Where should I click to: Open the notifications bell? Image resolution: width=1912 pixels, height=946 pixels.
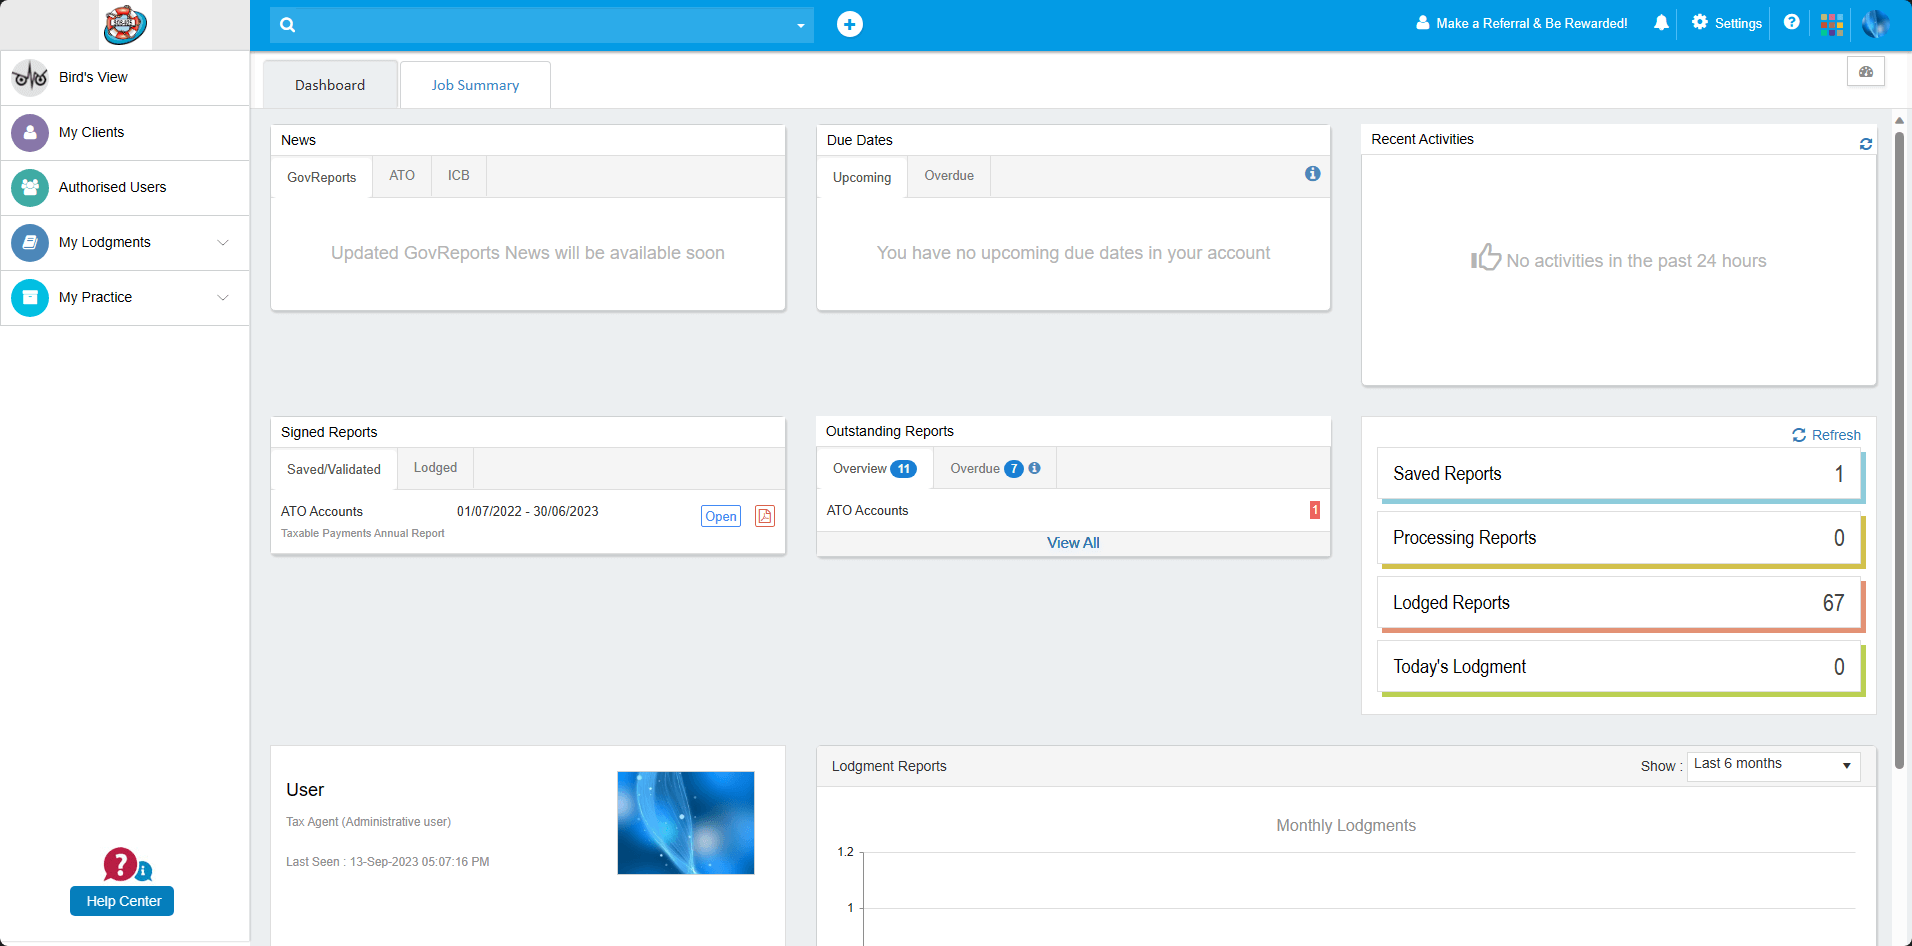(x=1661, y=23)
